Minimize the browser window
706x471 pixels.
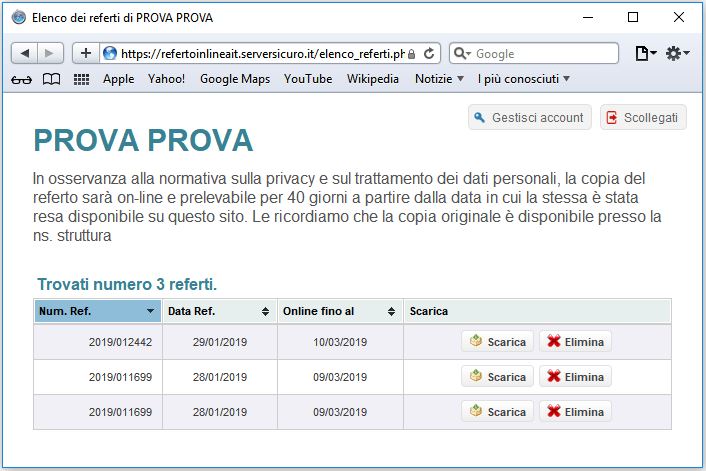588,18
